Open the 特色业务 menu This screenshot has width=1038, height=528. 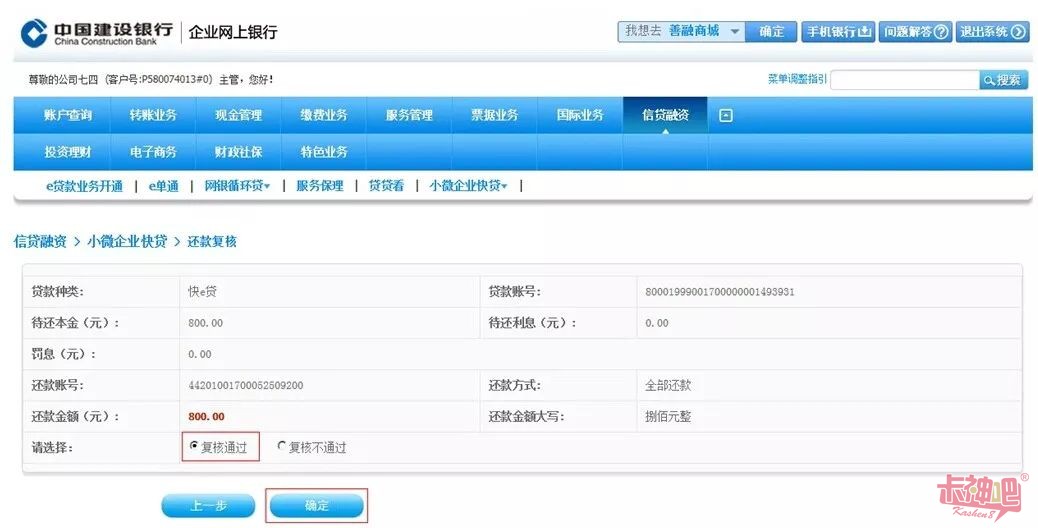[x=324, y=152]
